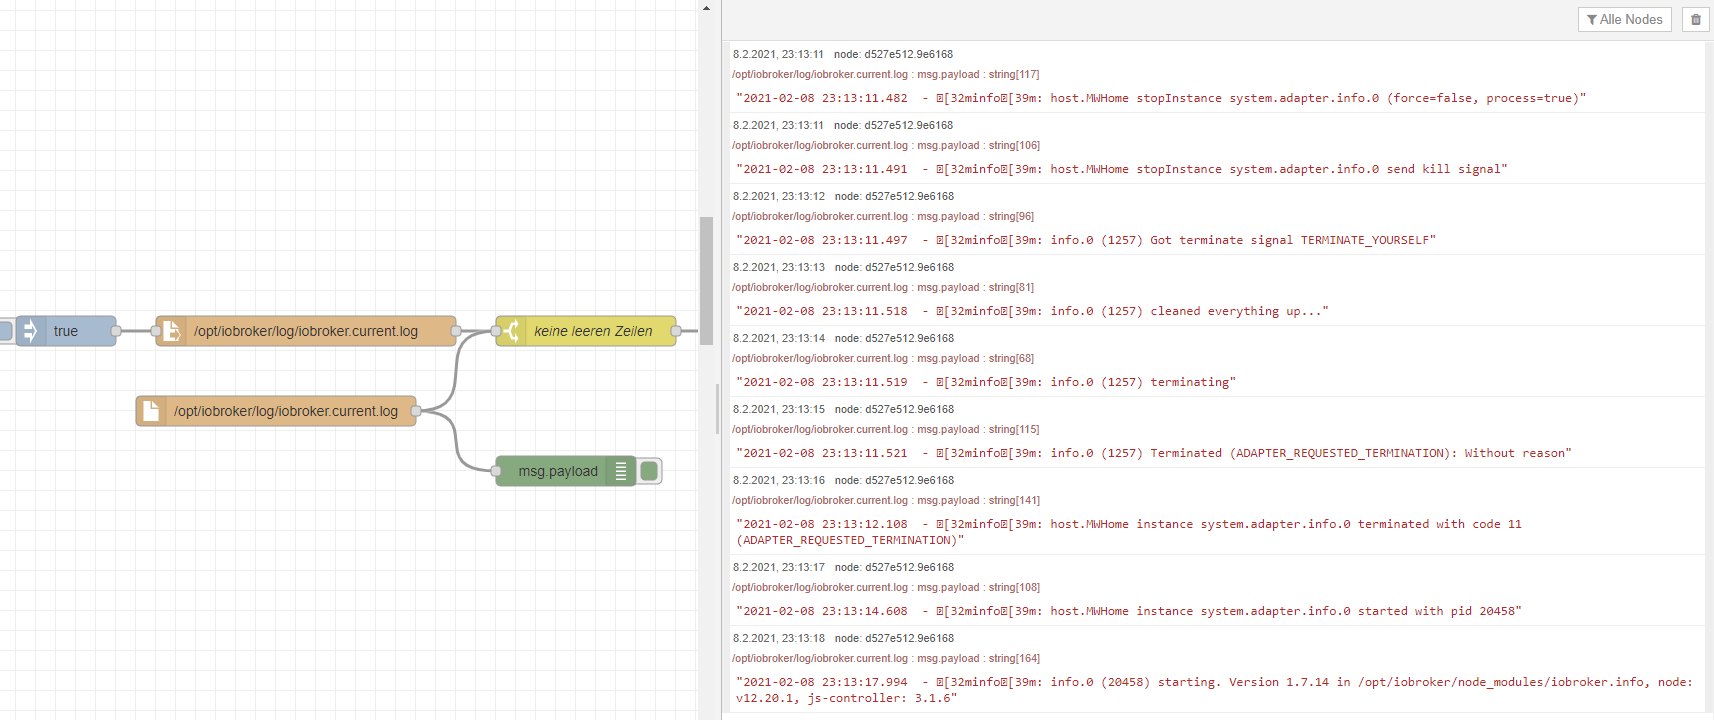This screenshot has width=1714, height=720.
Task: Click the payload text ending process=true)
Action: coord(1161,98)
